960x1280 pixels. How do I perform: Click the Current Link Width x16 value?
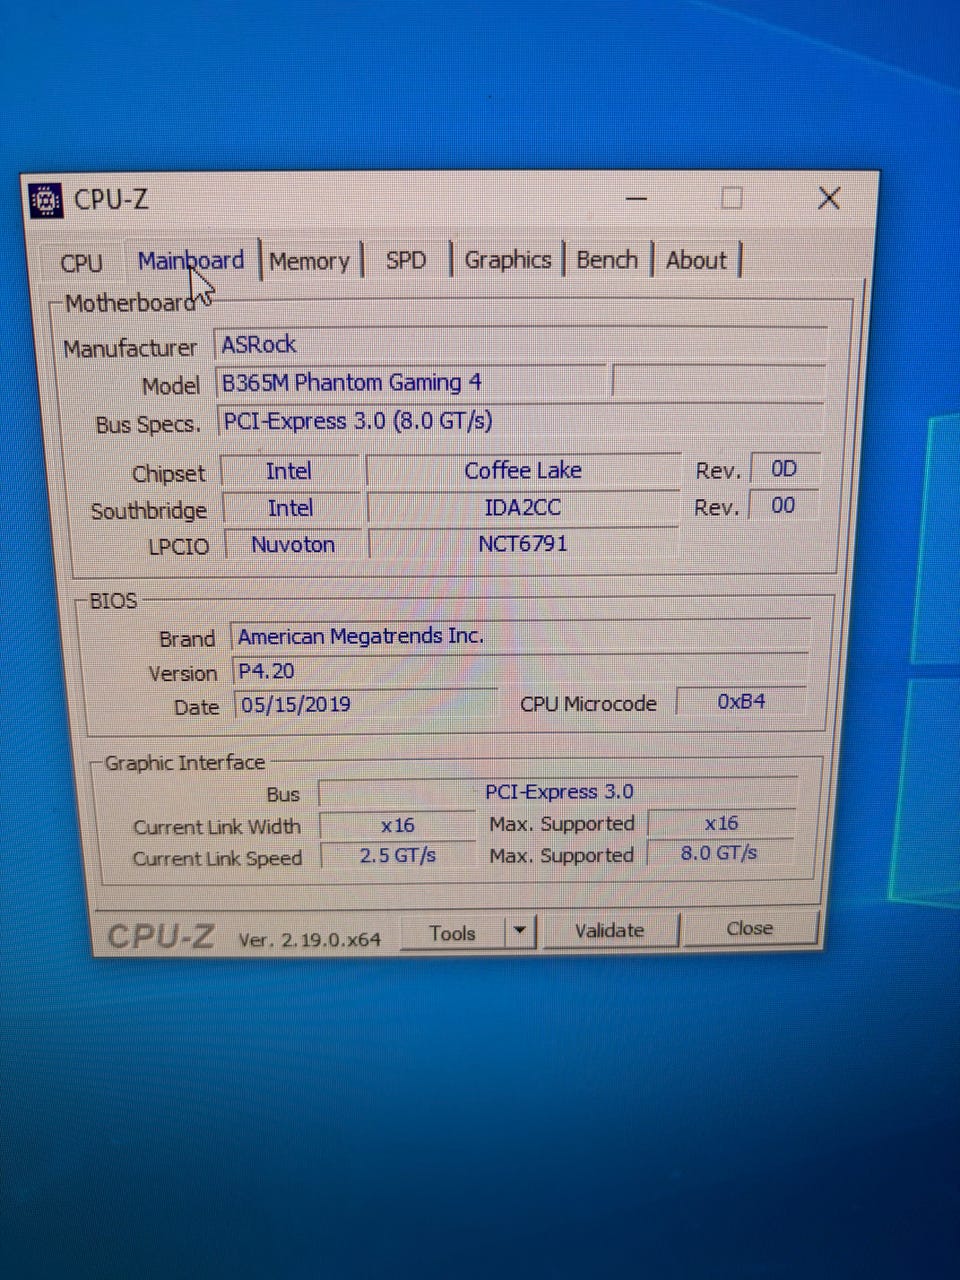point(397,825)
